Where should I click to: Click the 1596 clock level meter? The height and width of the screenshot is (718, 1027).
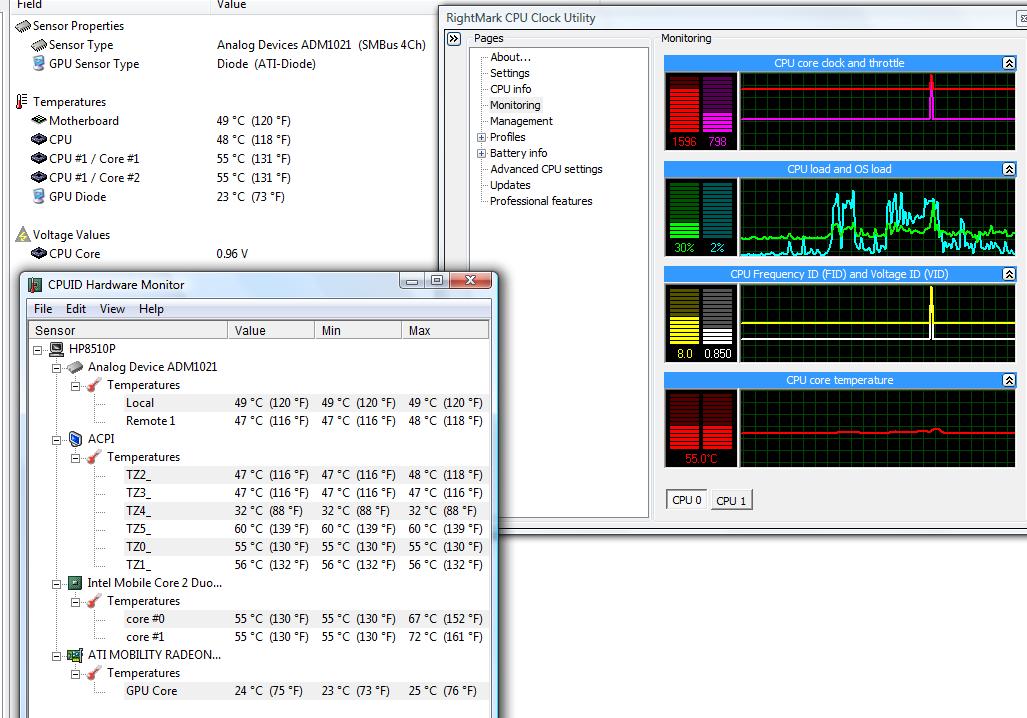684,105
